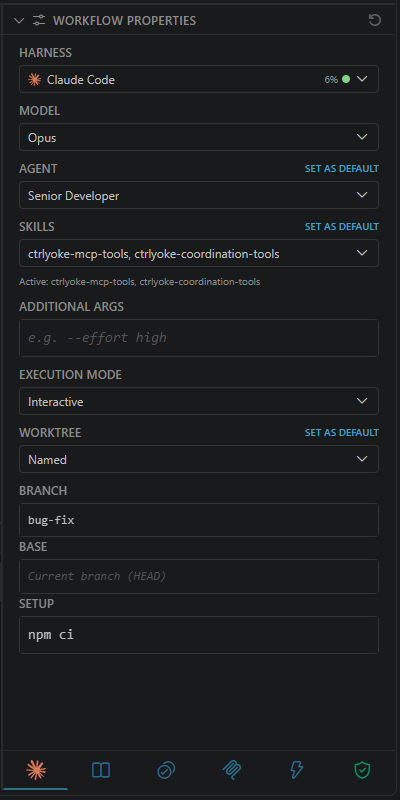Image resolution: width=400 pixels, height=800 pixels.
Task: Open the lightning bolt tab
Action: 297,770
